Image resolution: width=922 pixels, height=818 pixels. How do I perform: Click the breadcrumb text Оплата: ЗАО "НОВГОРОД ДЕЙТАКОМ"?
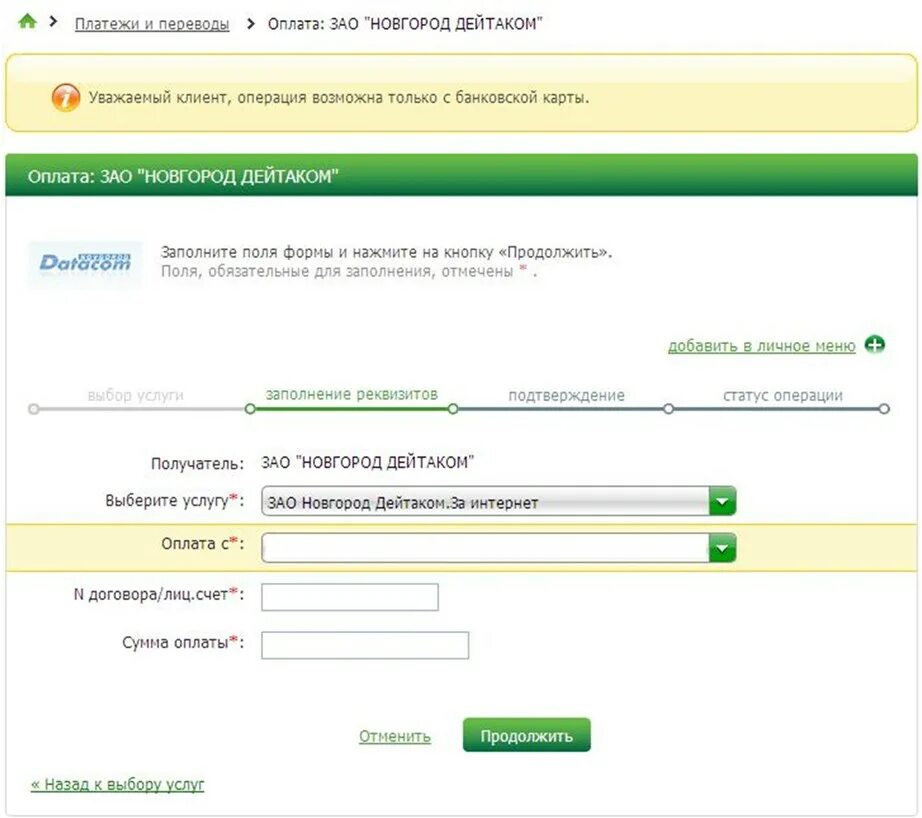click(405, 24)
